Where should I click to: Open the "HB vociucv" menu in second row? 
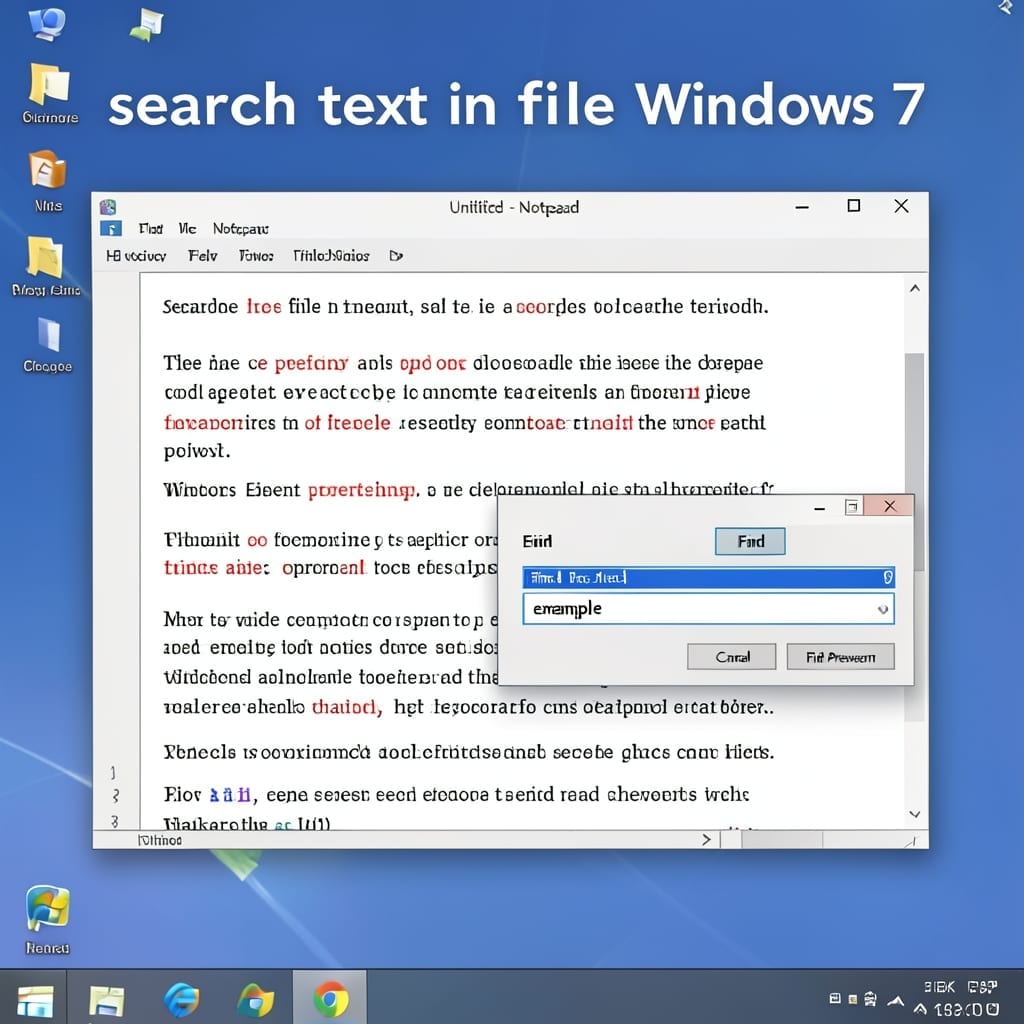point(136,256)
